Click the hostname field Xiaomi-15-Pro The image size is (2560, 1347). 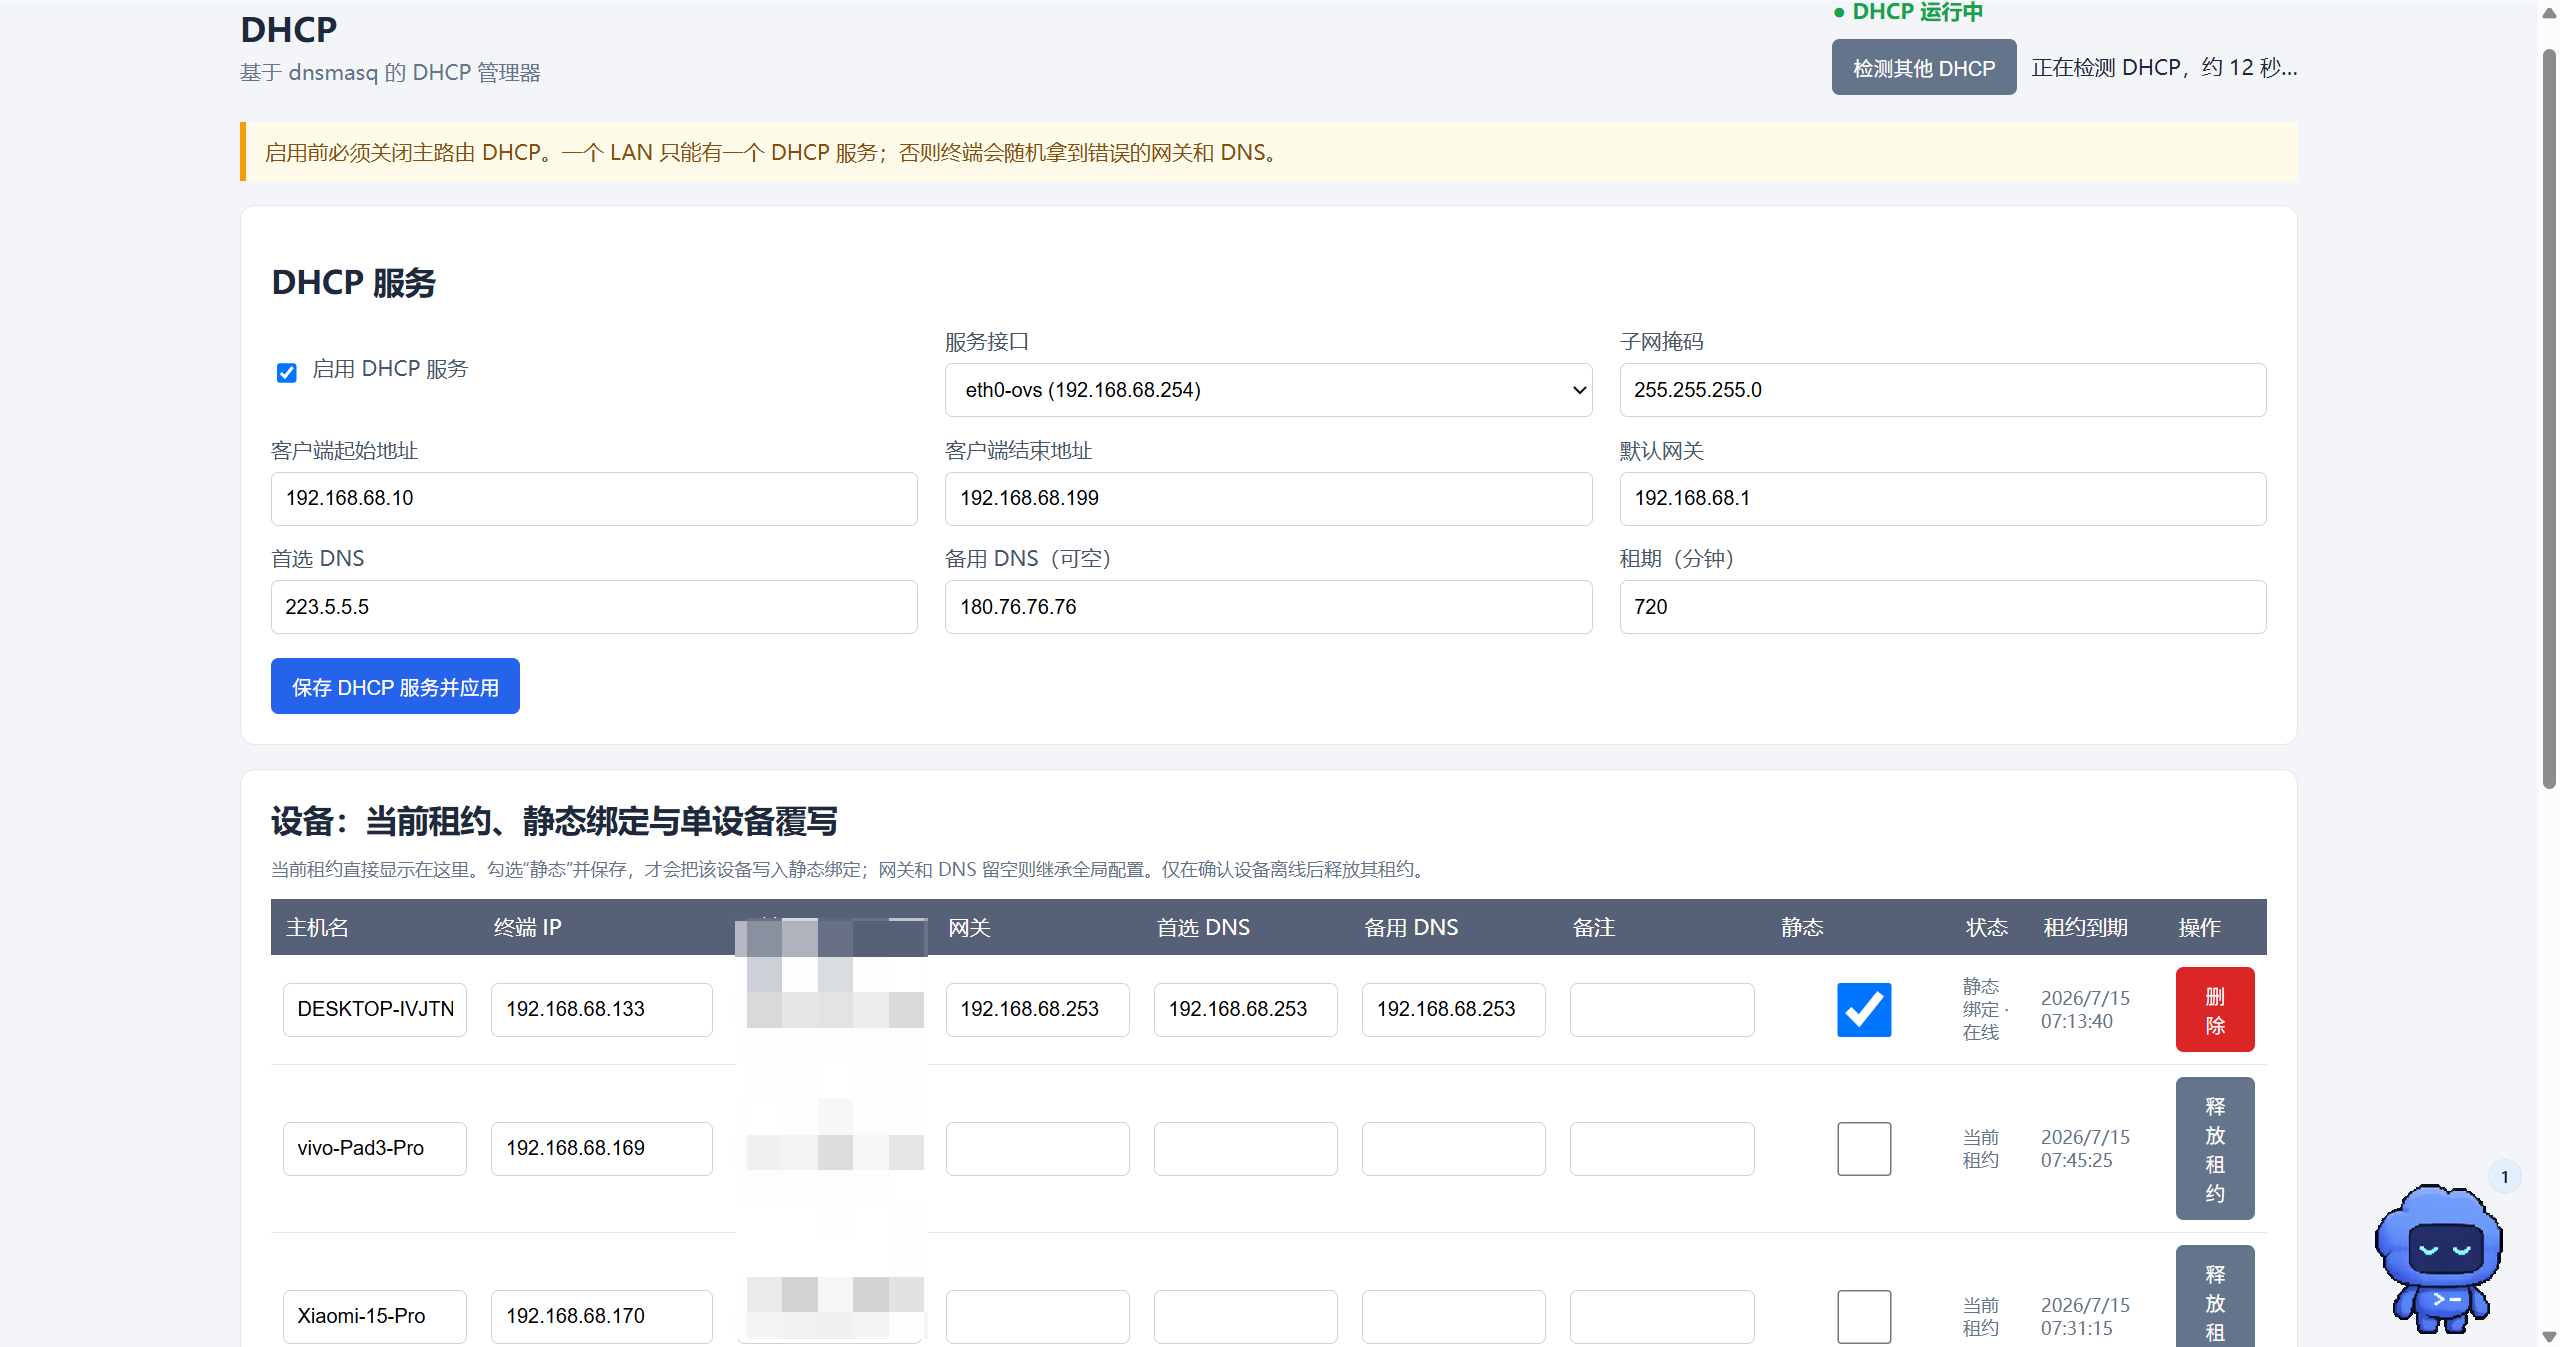pyautogui.click(x=375, y=1316)
